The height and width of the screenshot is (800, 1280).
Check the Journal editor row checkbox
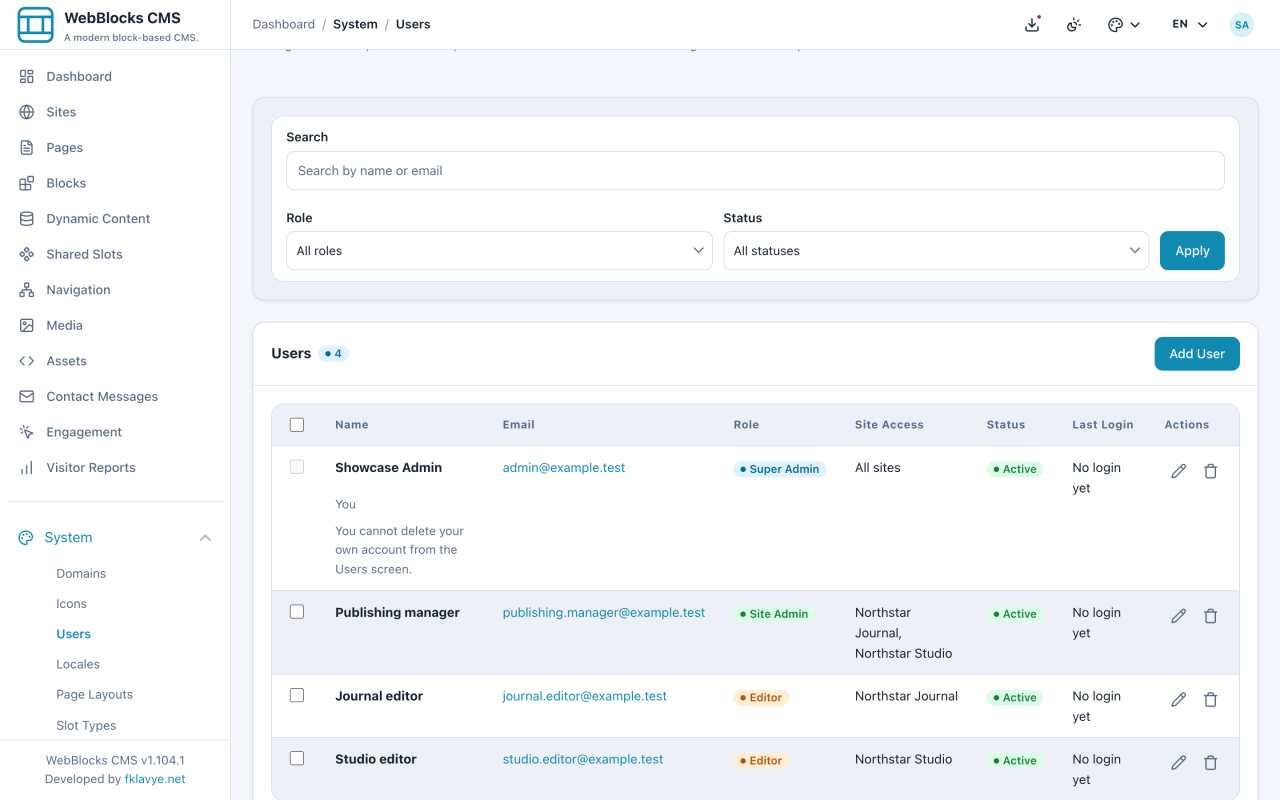(297, 695)
